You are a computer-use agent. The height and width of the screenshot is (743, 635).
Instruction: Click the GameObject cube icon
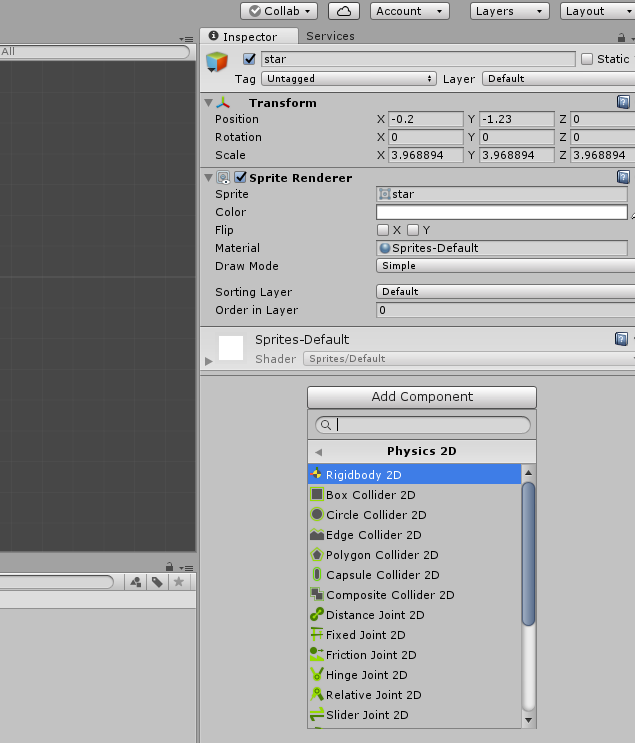[x=217, y=62]
